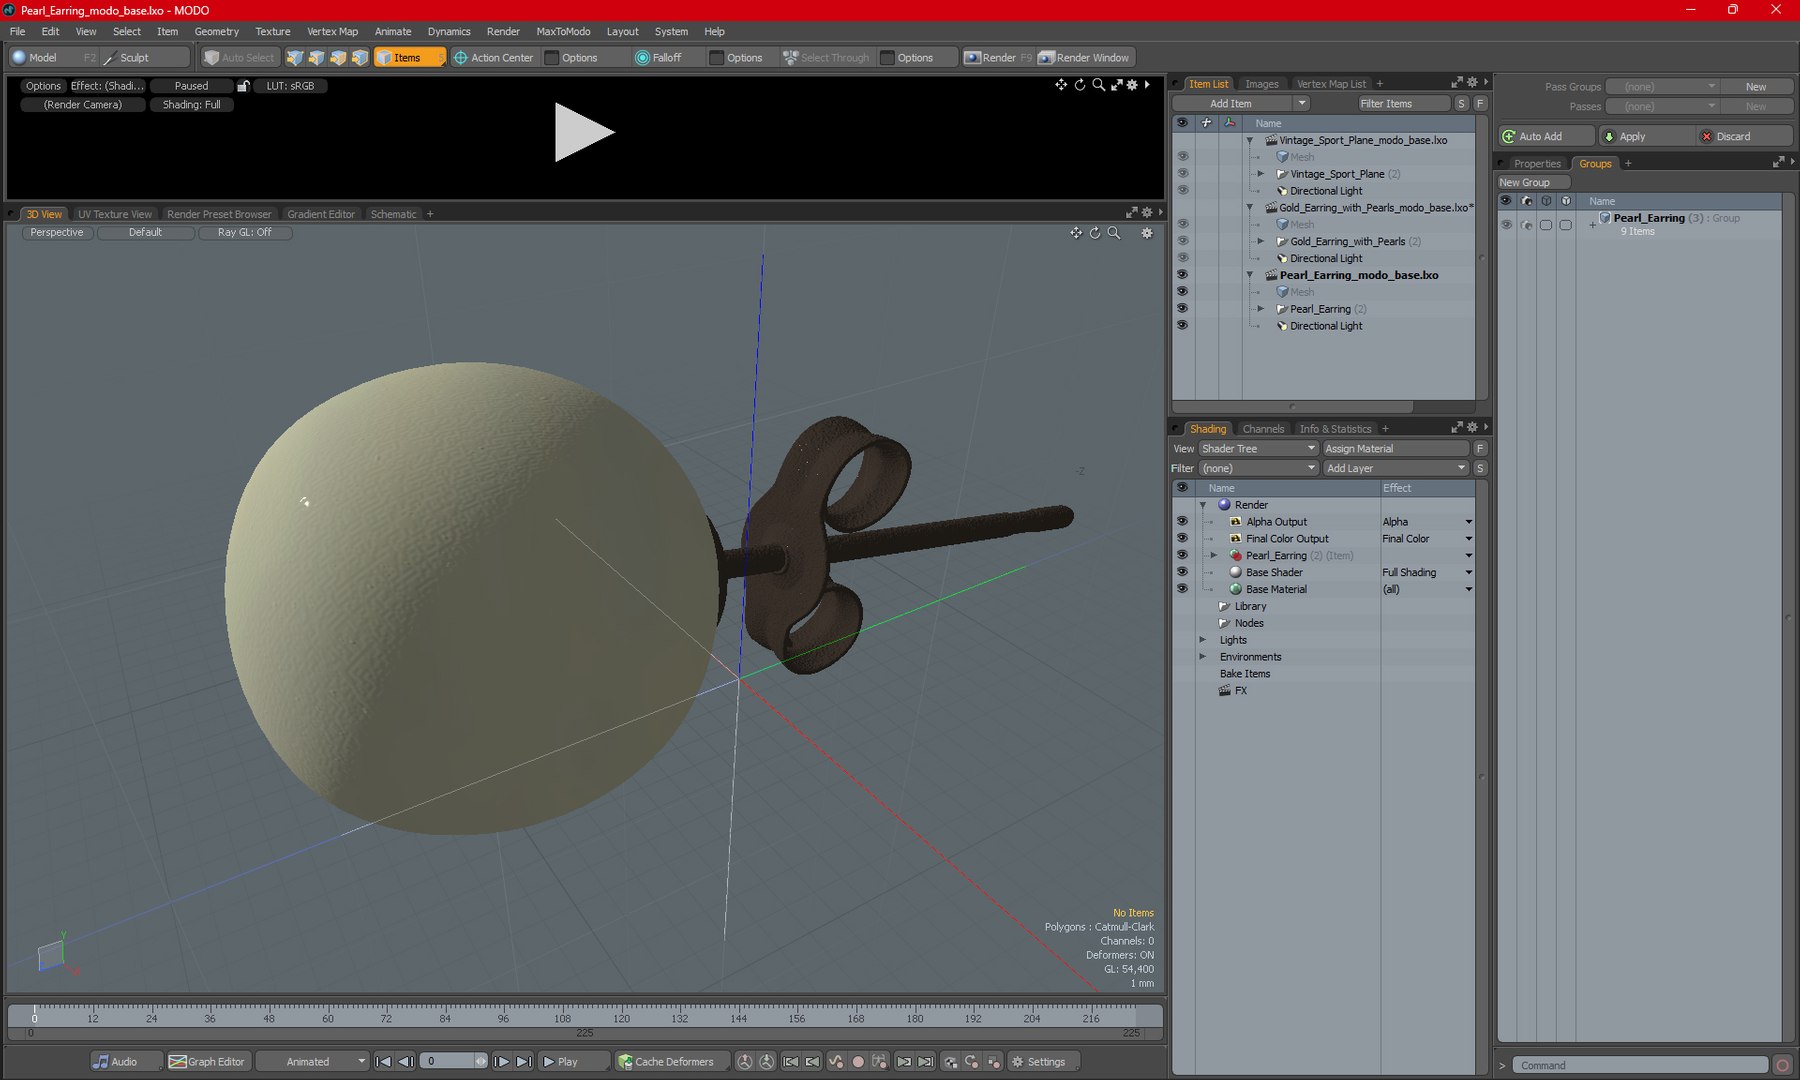Open the Add Item dropdown arrow

click(x=1301, y=104)
